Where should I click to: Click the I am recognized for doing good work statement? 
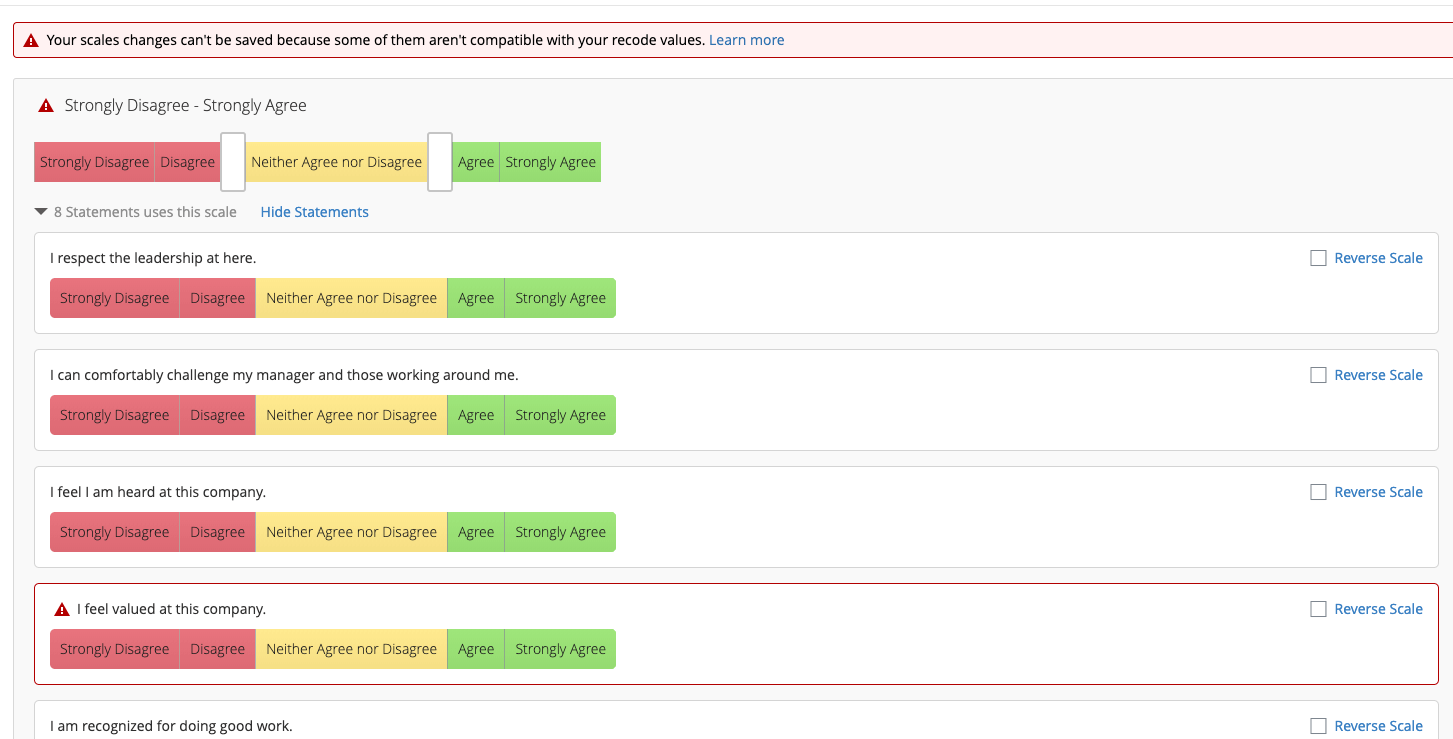click(x=171, y=726)
